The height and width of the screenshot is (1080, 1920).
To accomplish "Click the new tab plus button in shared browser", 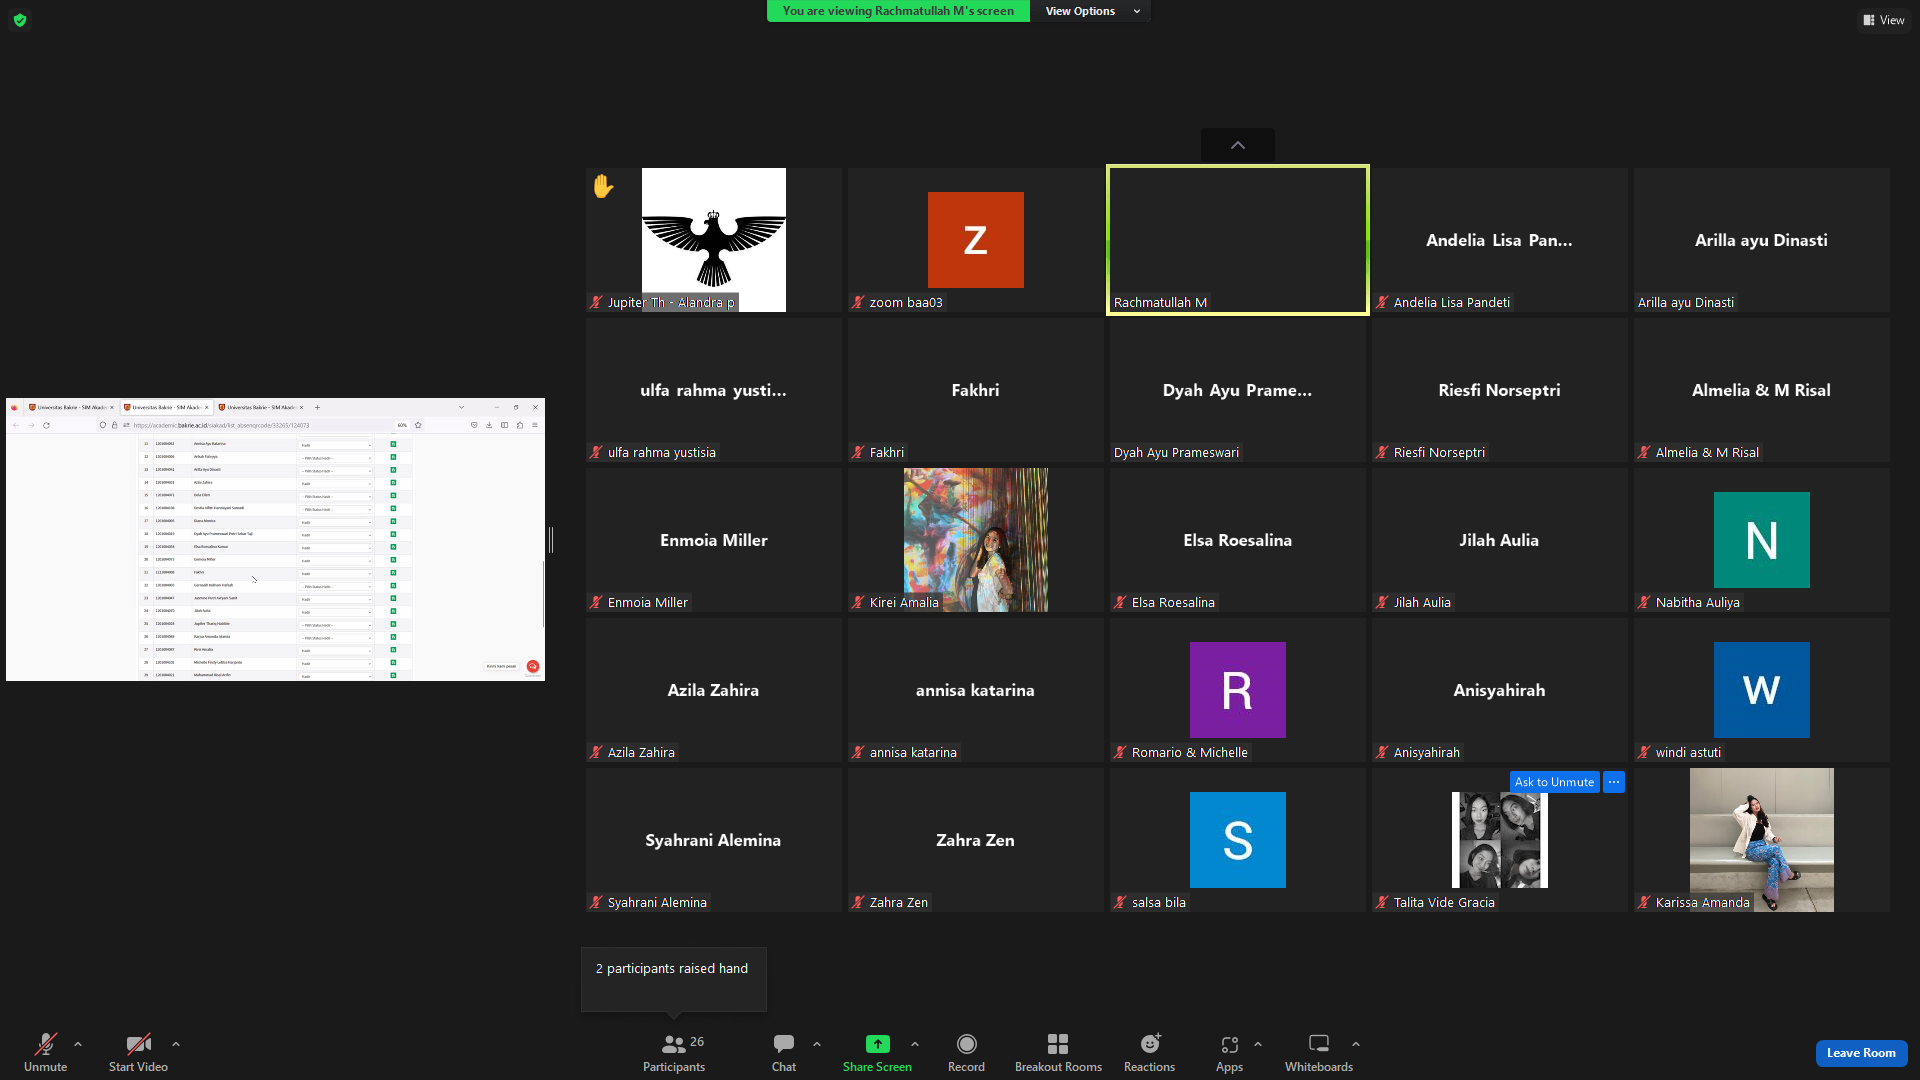I will point(317,407).
